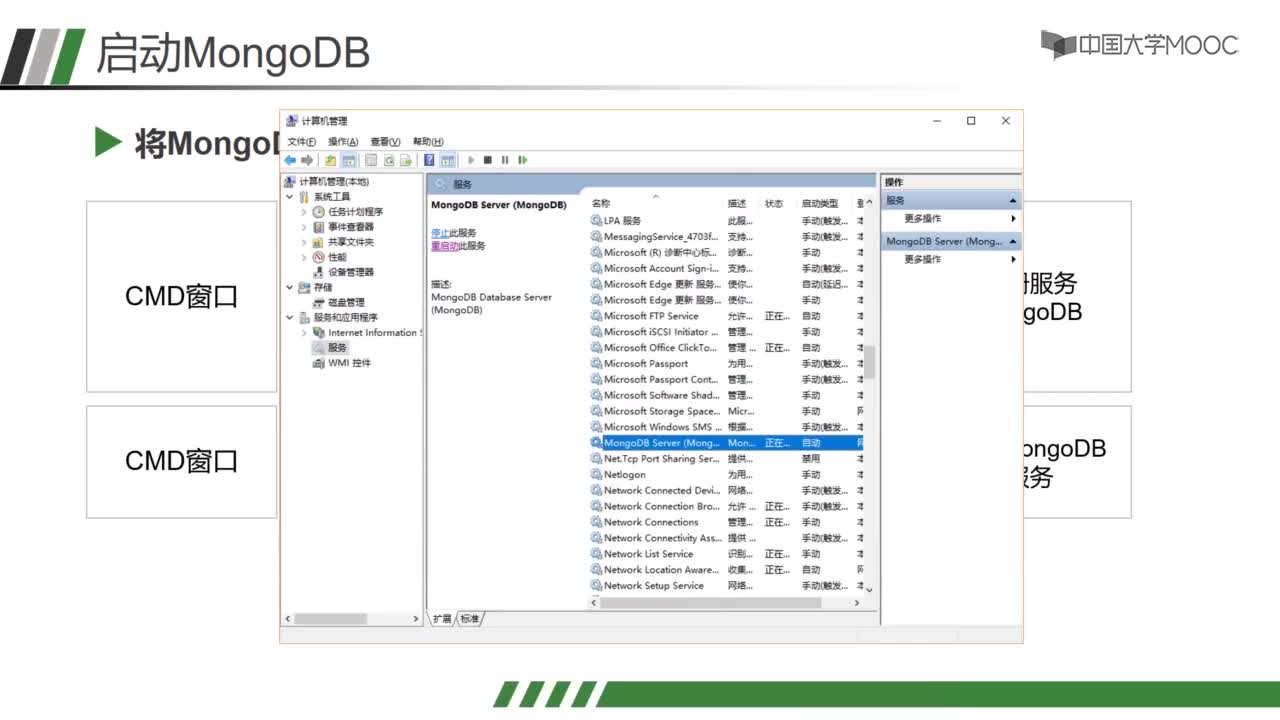Click the Pause Service icon
Screen dimensions: 1280x720
[505, 160]
